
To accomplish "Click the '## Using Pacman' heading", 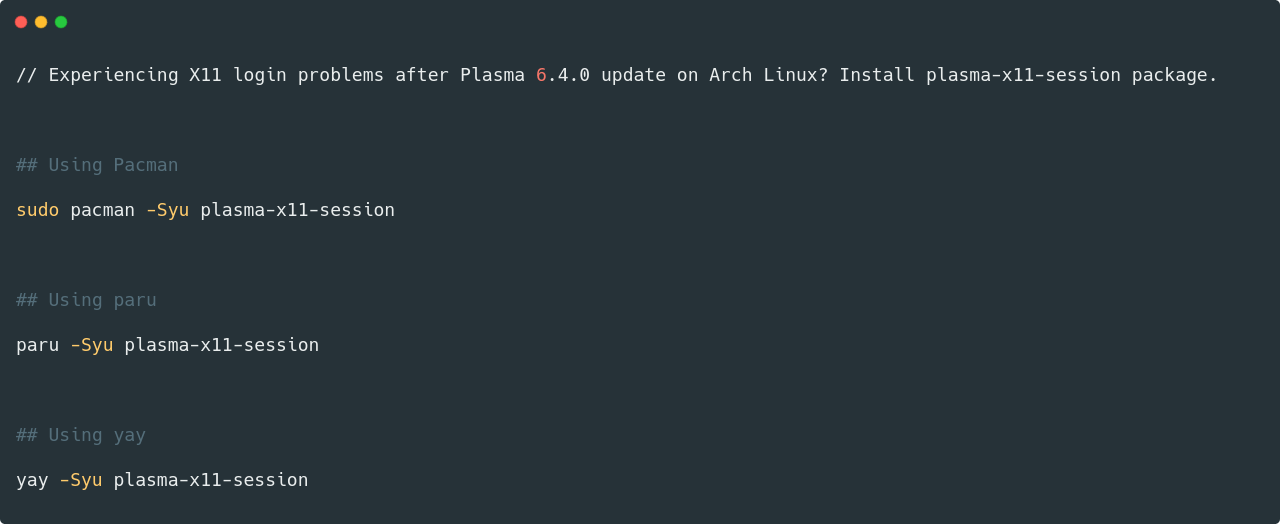I will [x=97, y=165].
